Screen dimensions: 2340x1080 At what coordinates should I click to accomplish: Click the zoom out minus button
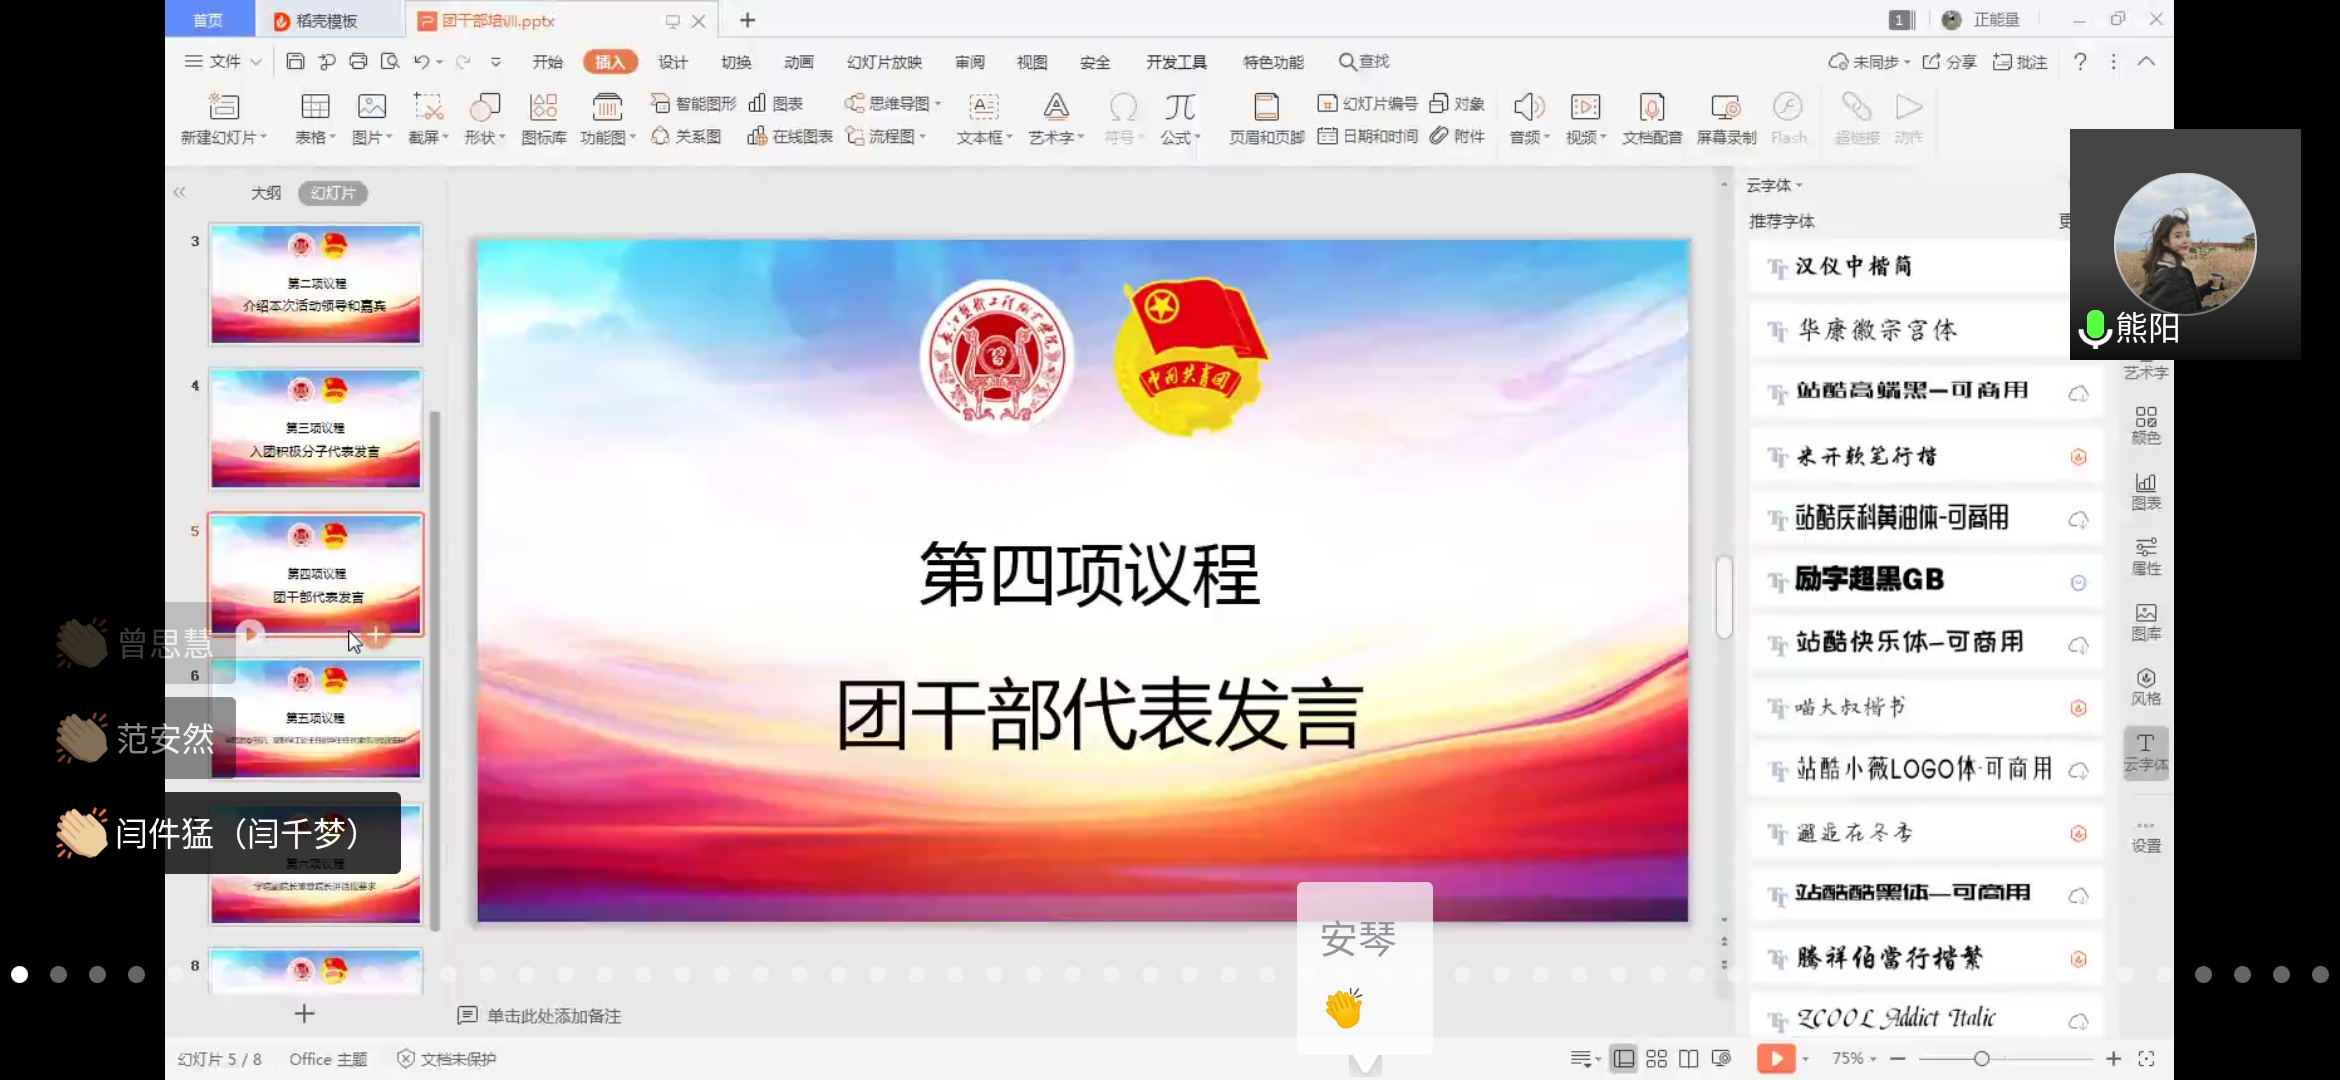(1897, 1058)
